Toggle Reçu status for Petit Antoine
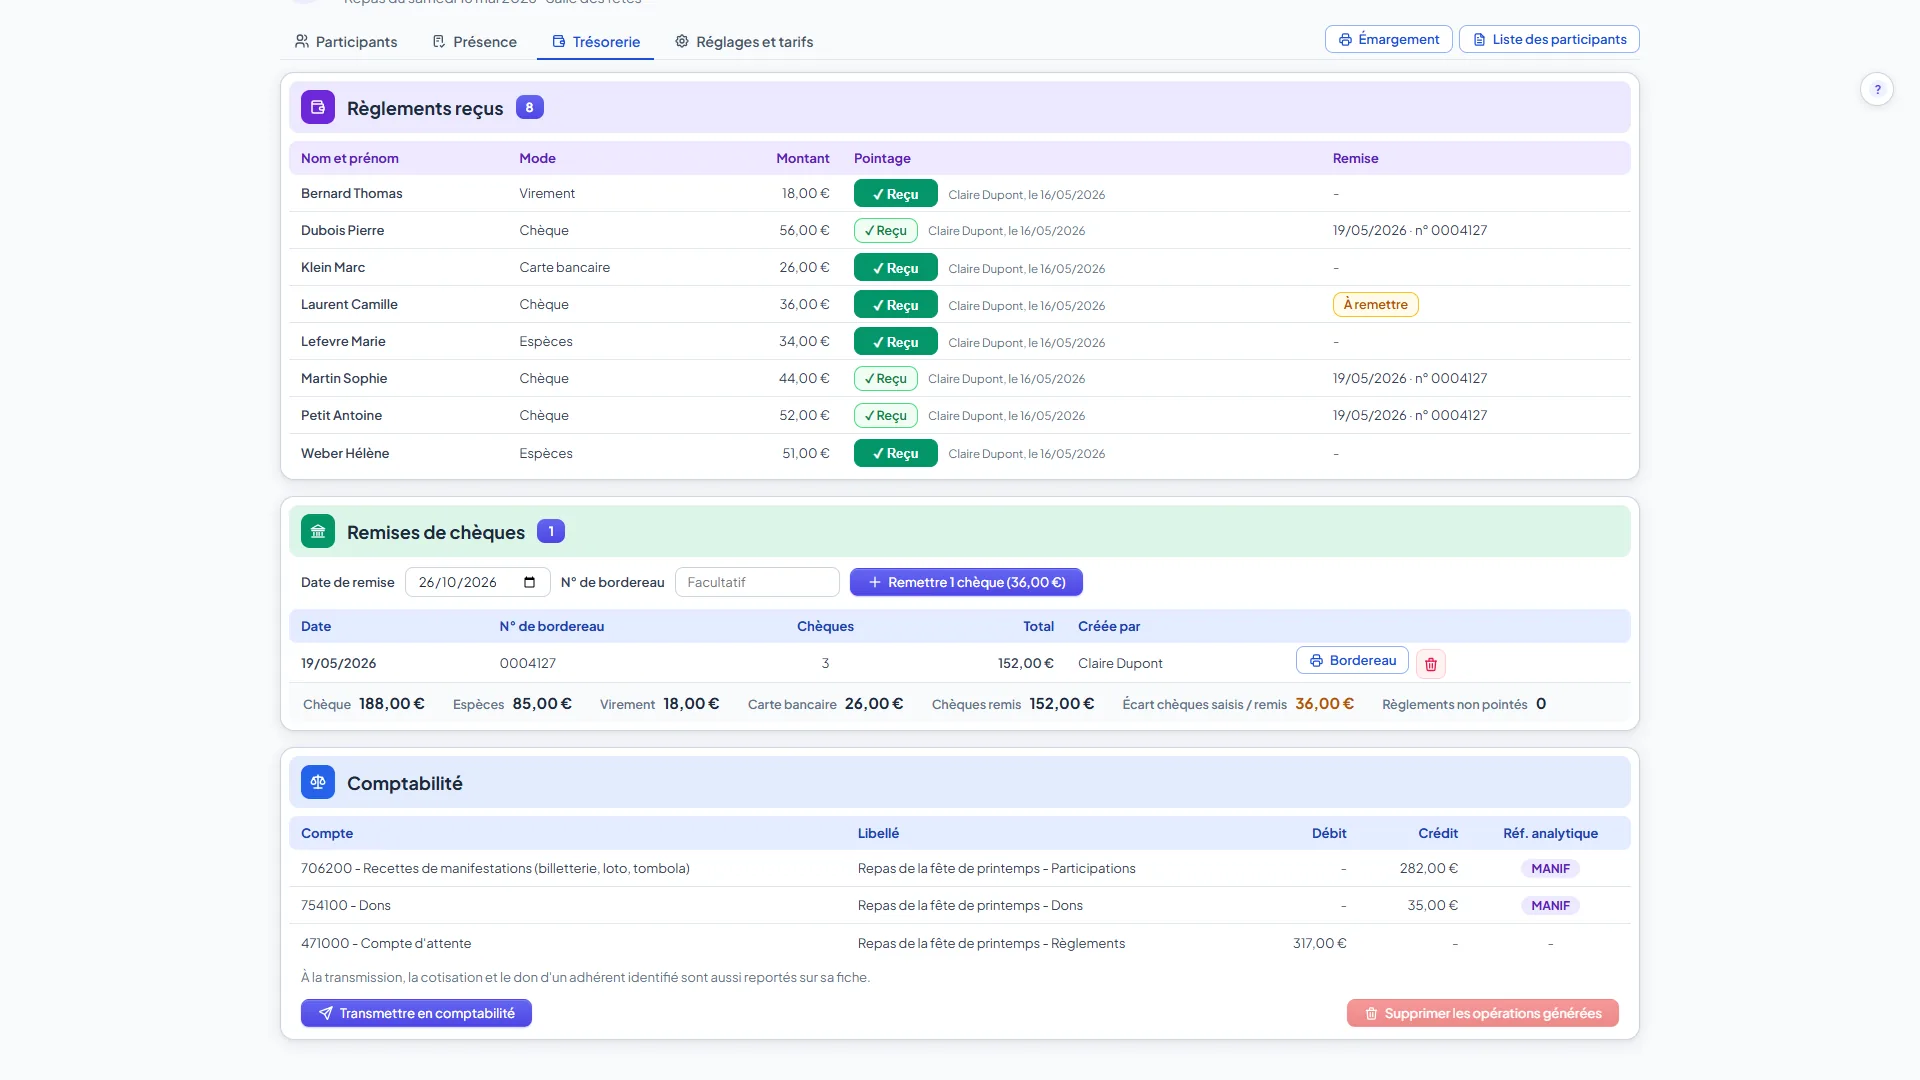The width and height of the screenshot is (1920, 1080). (885, 416)
